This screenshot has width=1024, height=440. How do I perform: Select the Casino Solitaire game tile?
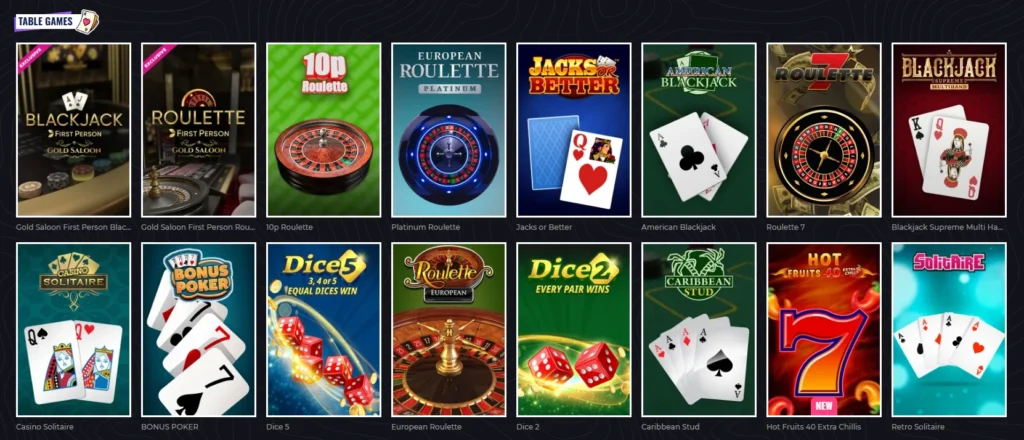pos(74,330)
